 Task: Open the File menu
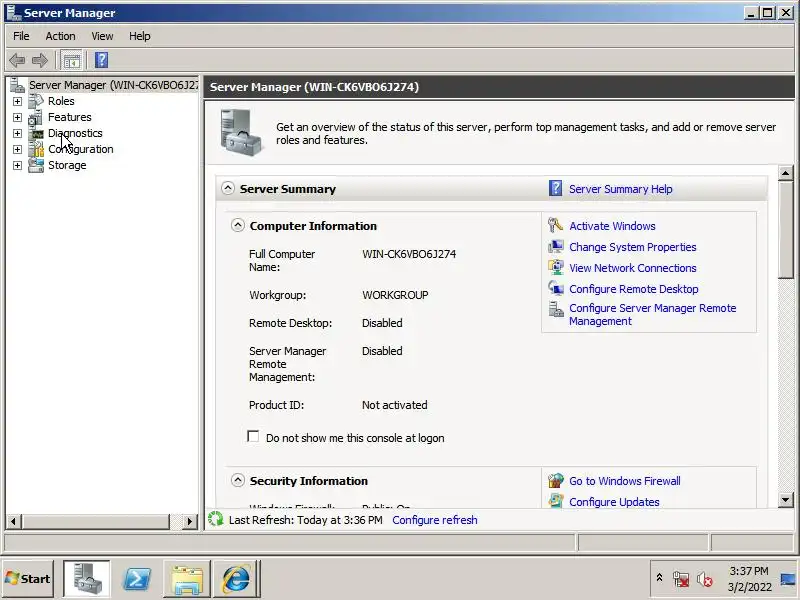[x=21, y=36]
